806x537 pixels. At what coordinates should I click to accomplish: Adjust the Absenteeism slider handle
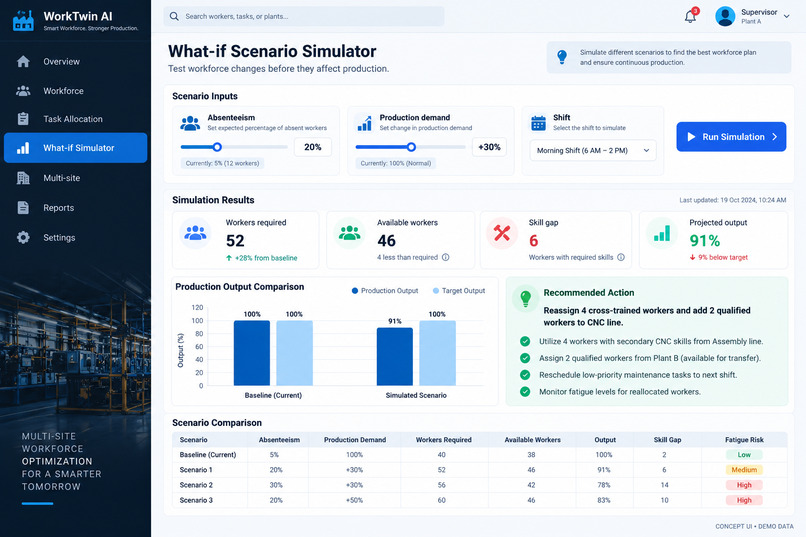click(x=217, y=147)
